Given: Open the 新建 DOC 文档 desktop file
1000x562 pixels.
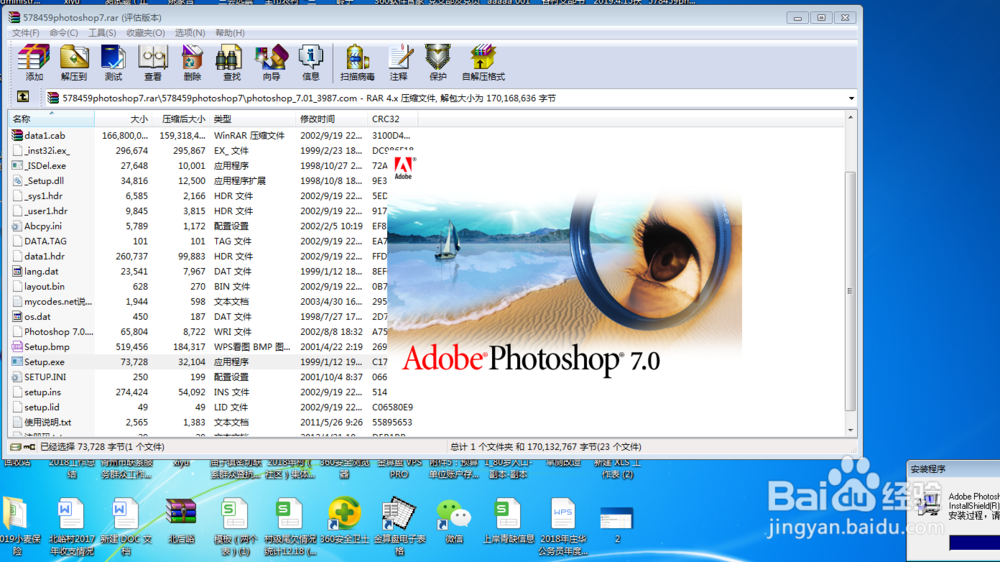Looking at the screenshot, I should tap(126, 526).
